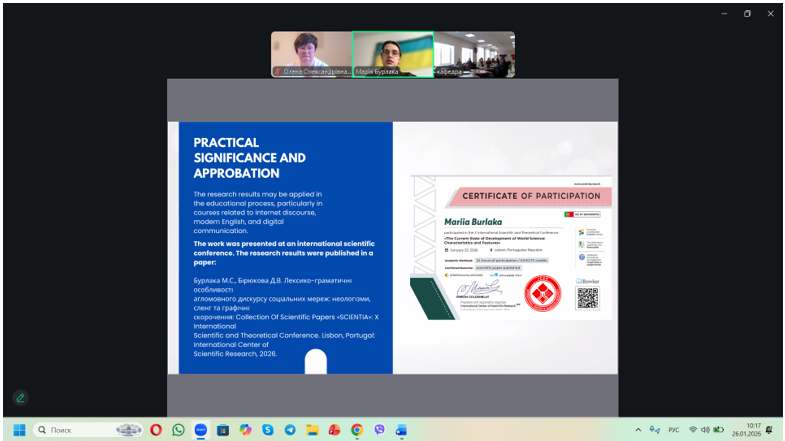Open Google Chrome from the taskbar
785x441 pixels.
click(x=356, y=430)
